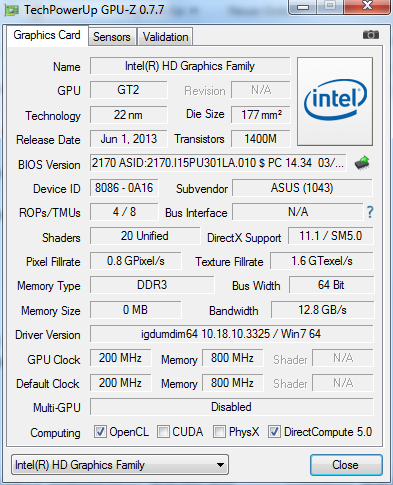The height and width of the screenshot is (485, 393).
Task: Switch to the Validation tab
Action: [166, 37]
